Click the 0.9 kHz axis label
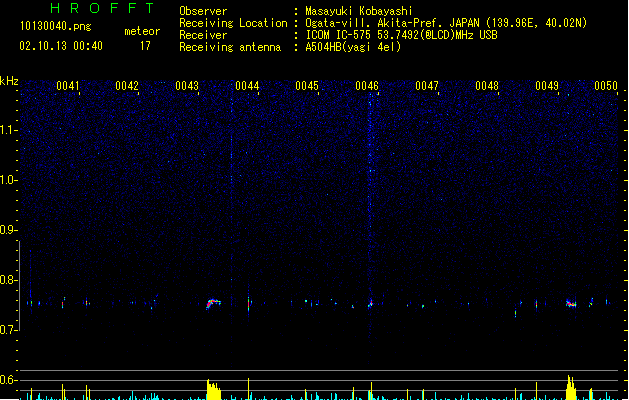 (x=9, y=230)
